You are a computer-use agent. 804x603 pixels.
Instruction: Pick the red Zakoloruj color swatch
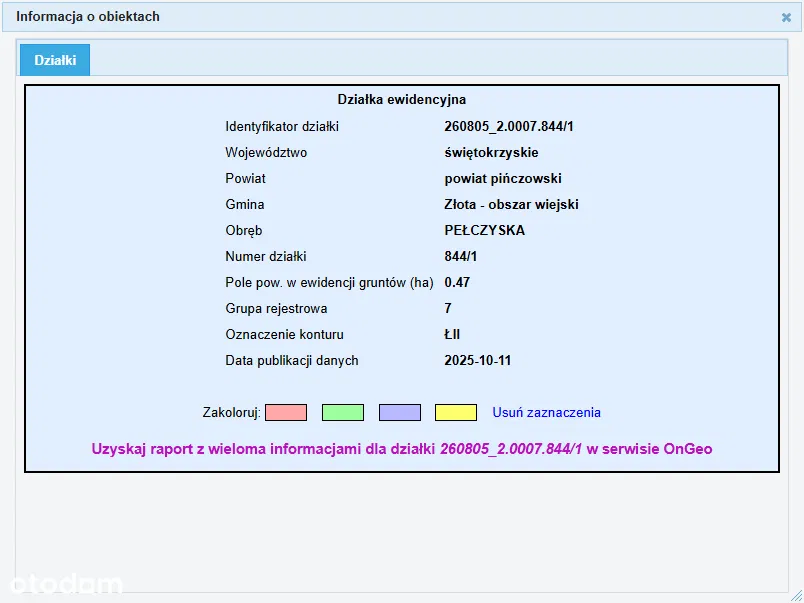(286, 412)
